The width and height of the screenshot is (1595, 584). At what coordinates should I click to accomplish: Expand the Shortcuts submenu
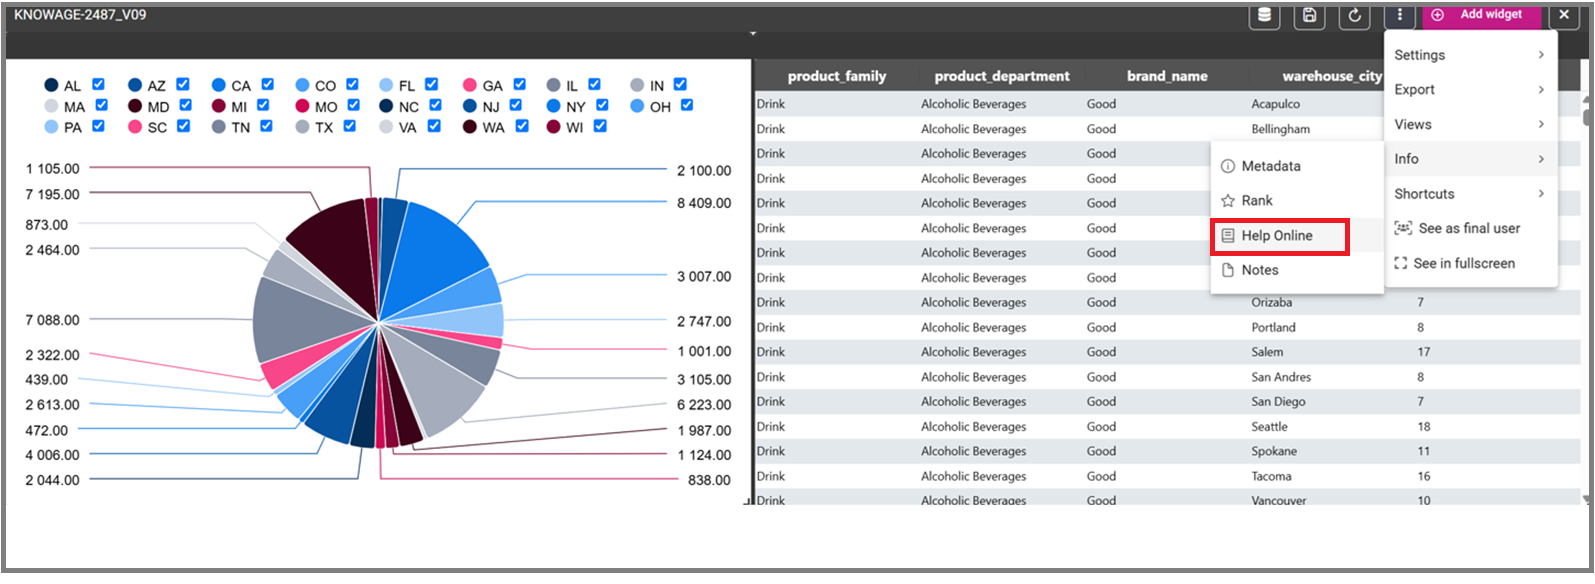pyautogui.click(x=1471, y=194)
